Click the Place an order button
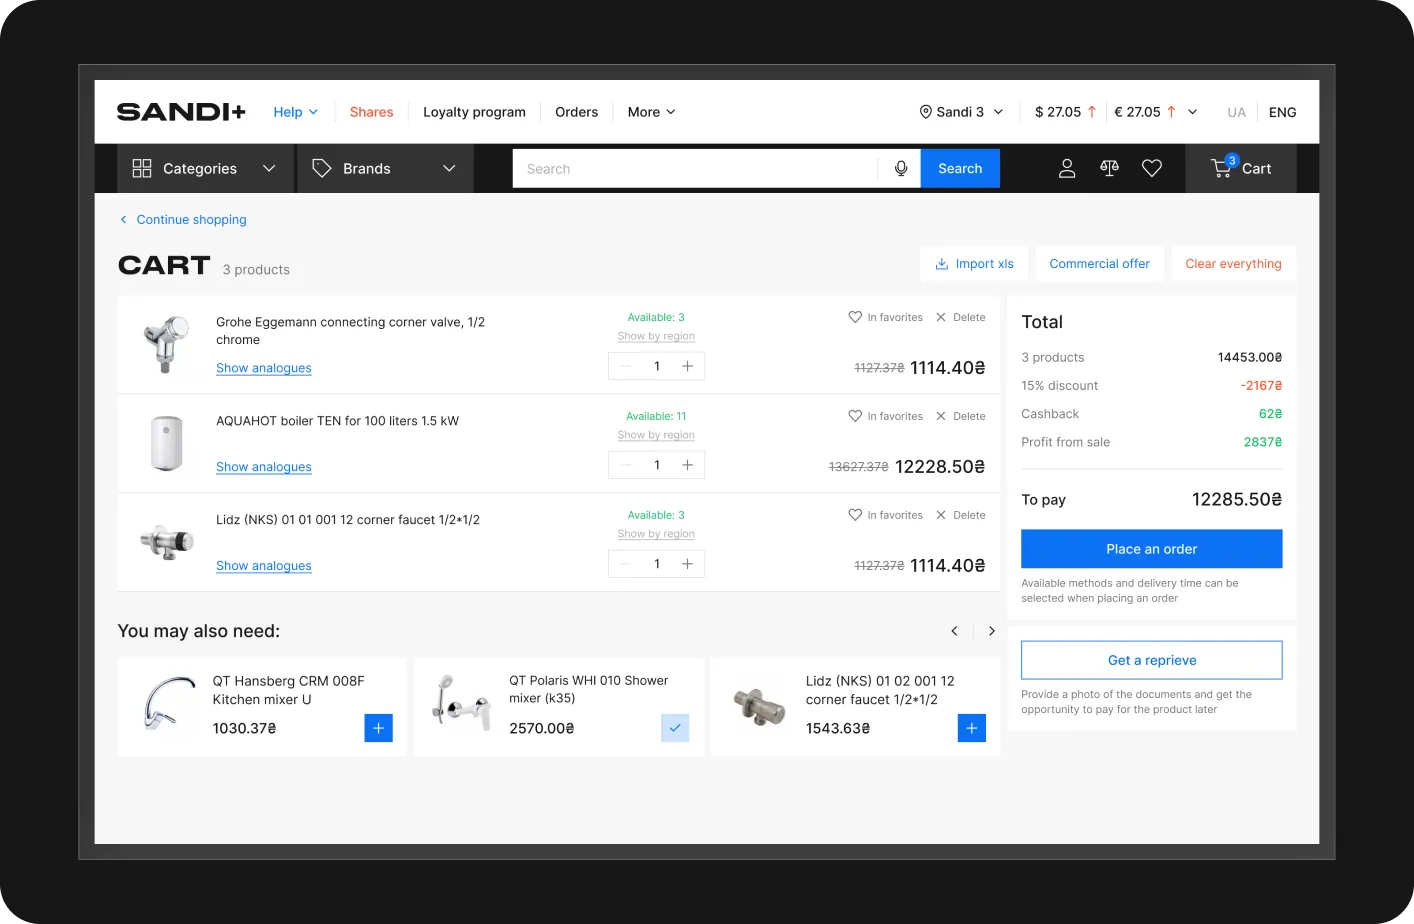Viewport: 1414px width, 924px height. pyautogui.click(x=1152, y=549)
